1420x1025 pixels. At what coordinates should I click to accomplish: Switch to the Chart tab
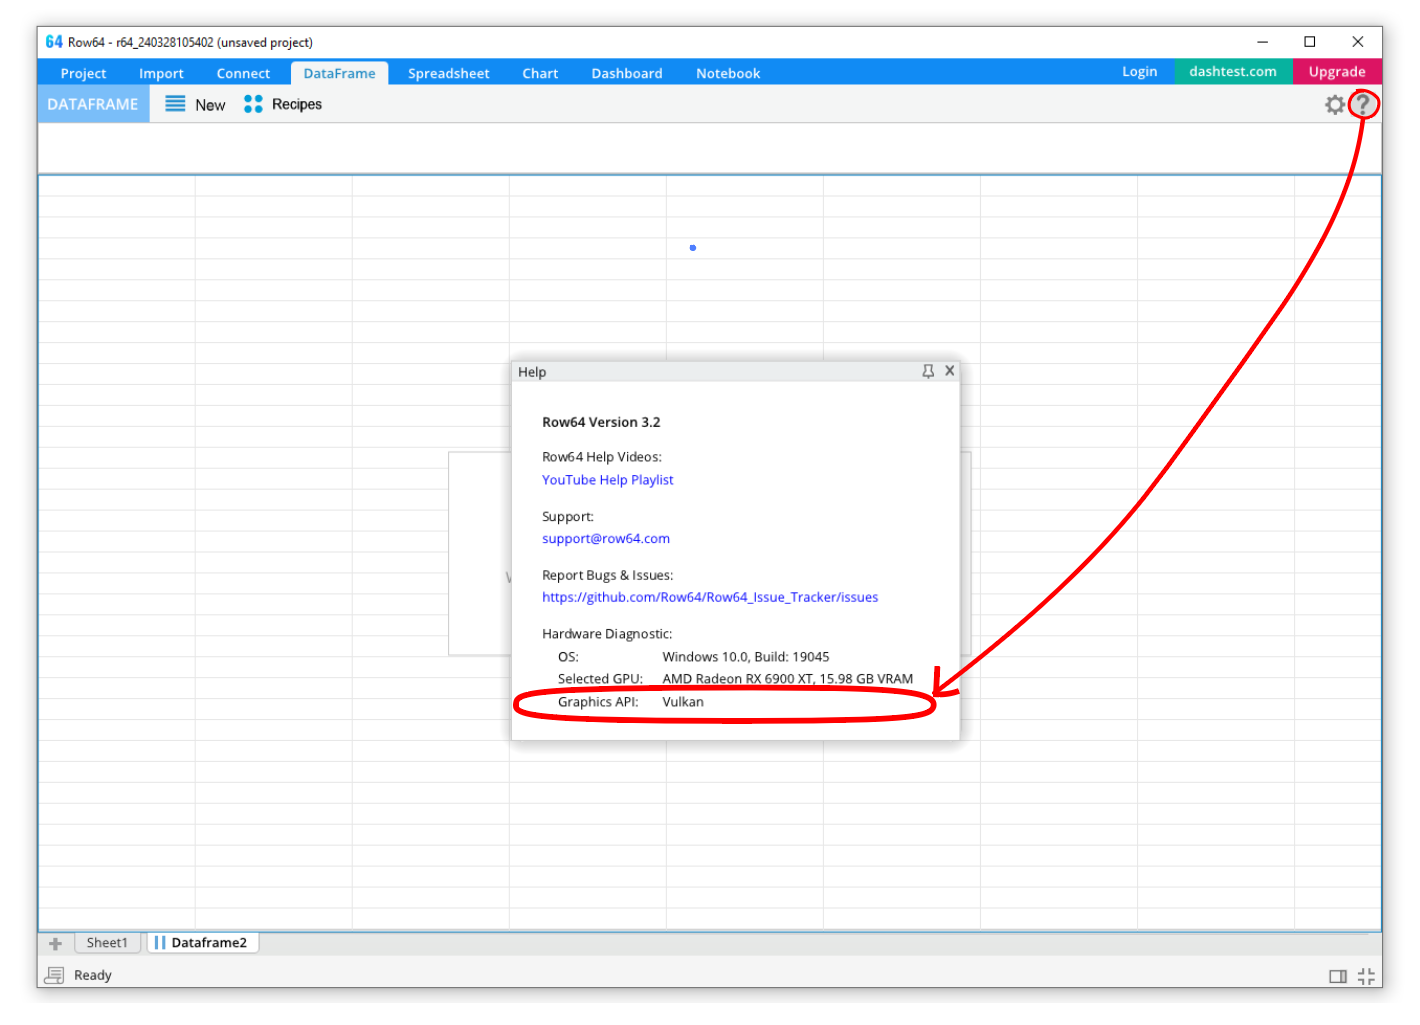(540, 73)
